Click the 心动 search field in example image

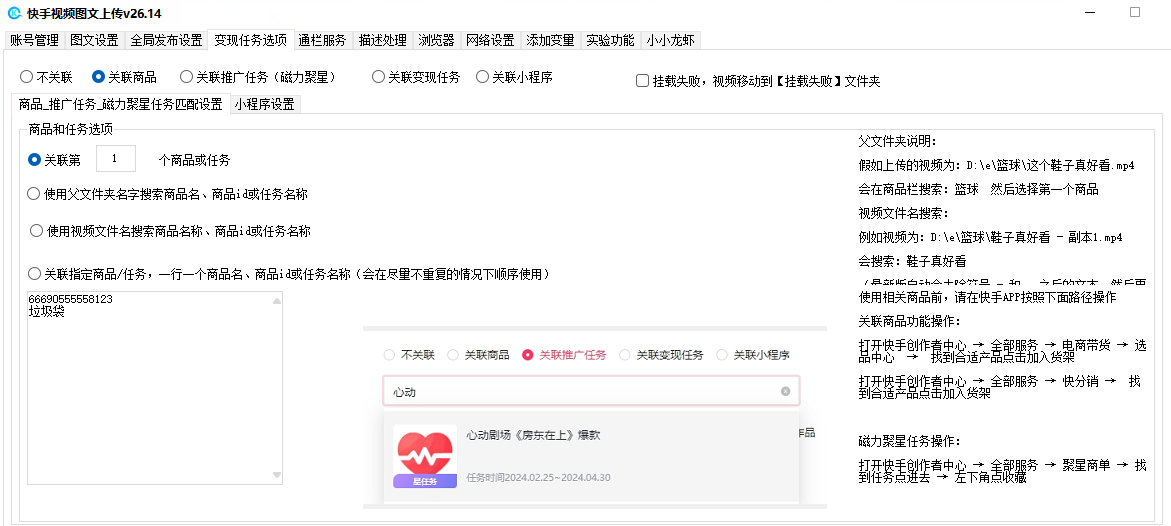(591, 391)
